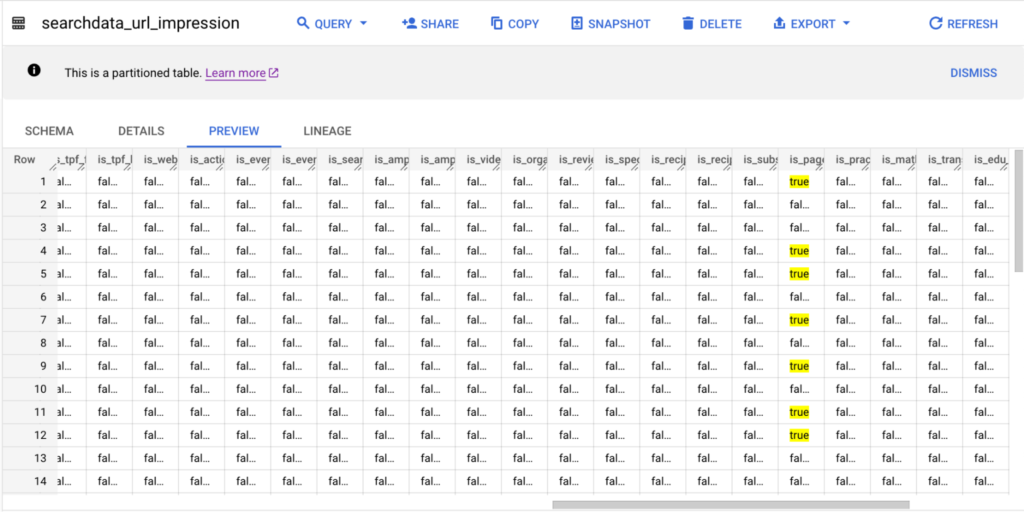Click the magnifier QUERY icon

pyautogui.click(x=302, y=24)
